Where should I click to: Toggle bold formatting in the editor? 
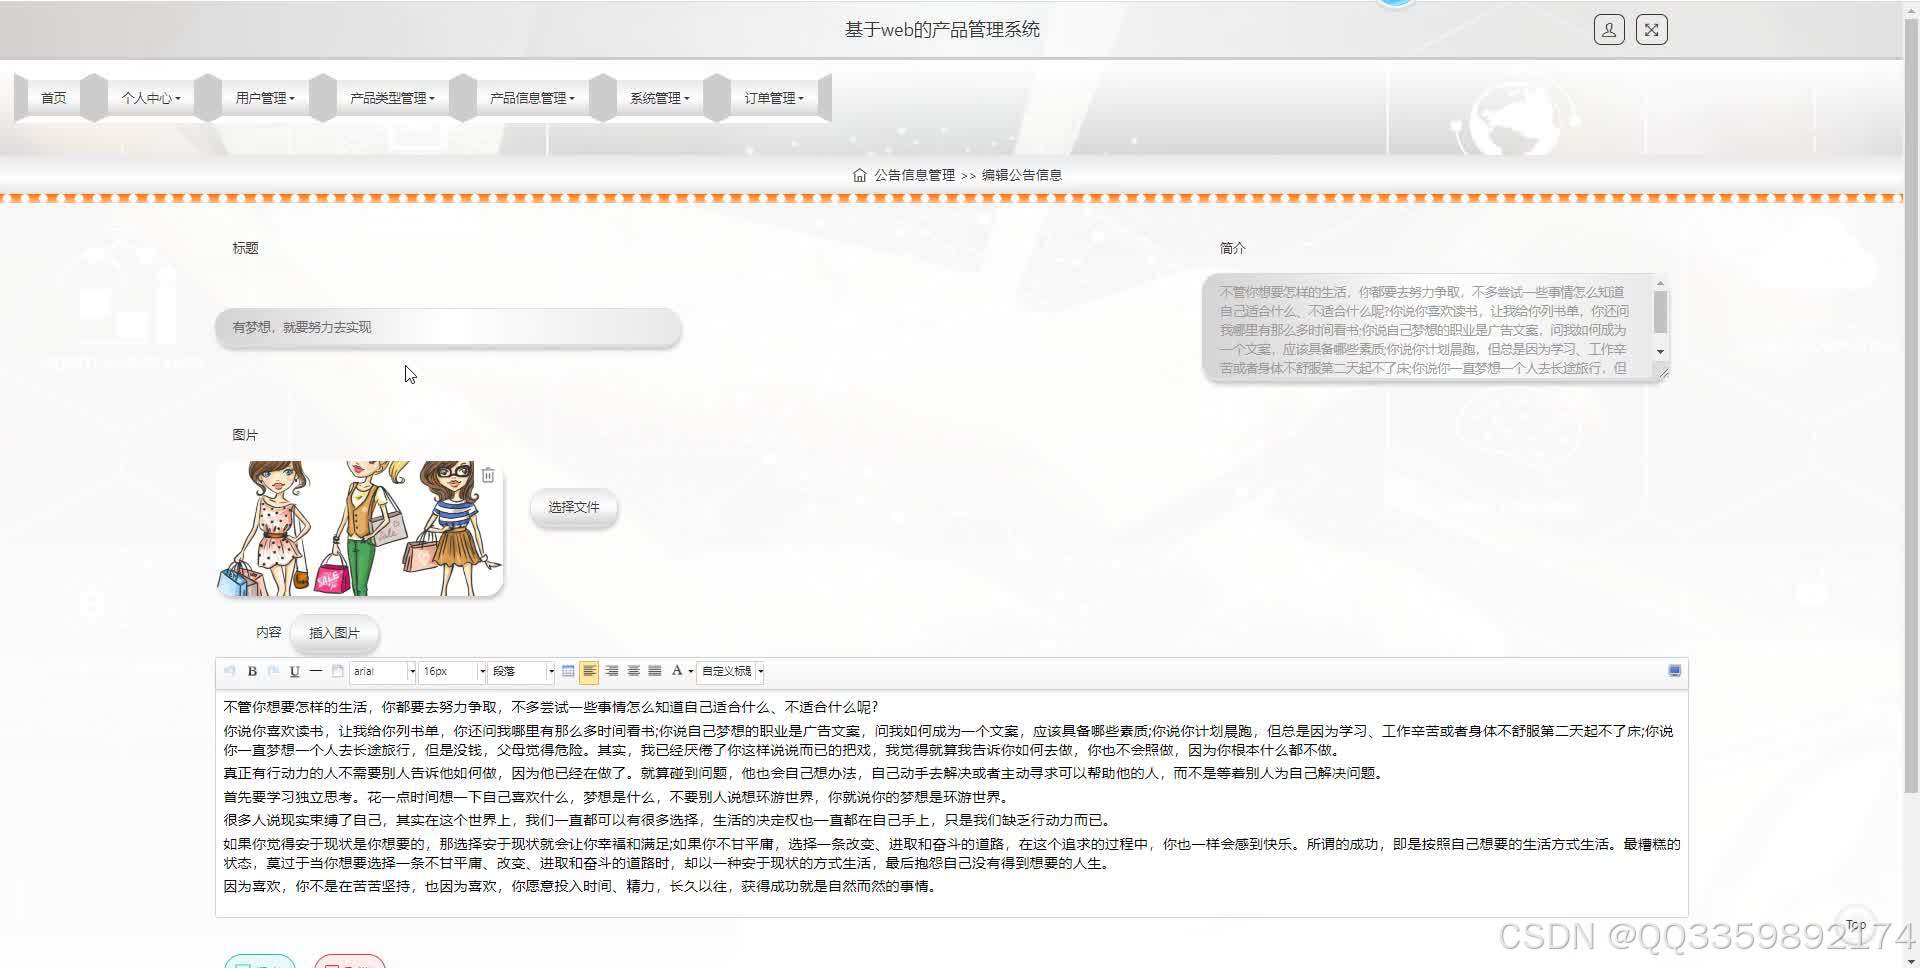[x=252, y=671]
